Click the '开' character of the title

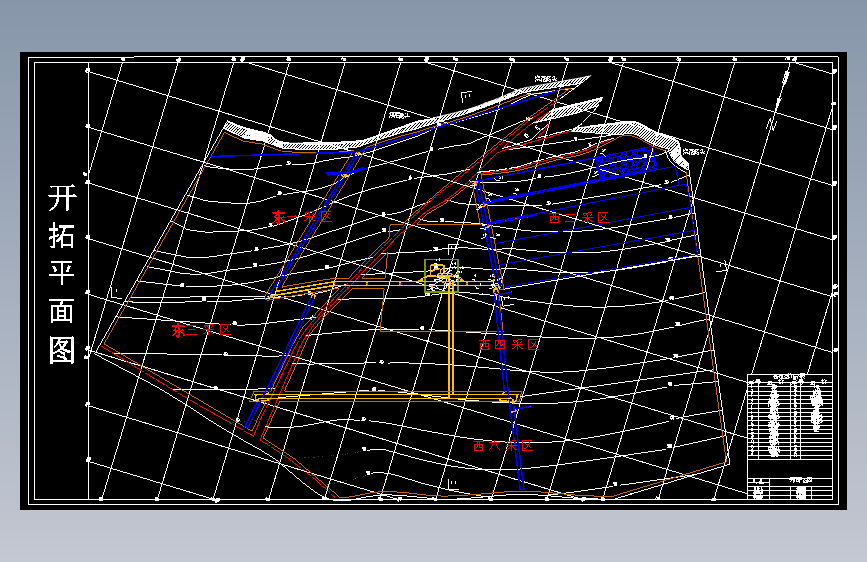(61, 197)
